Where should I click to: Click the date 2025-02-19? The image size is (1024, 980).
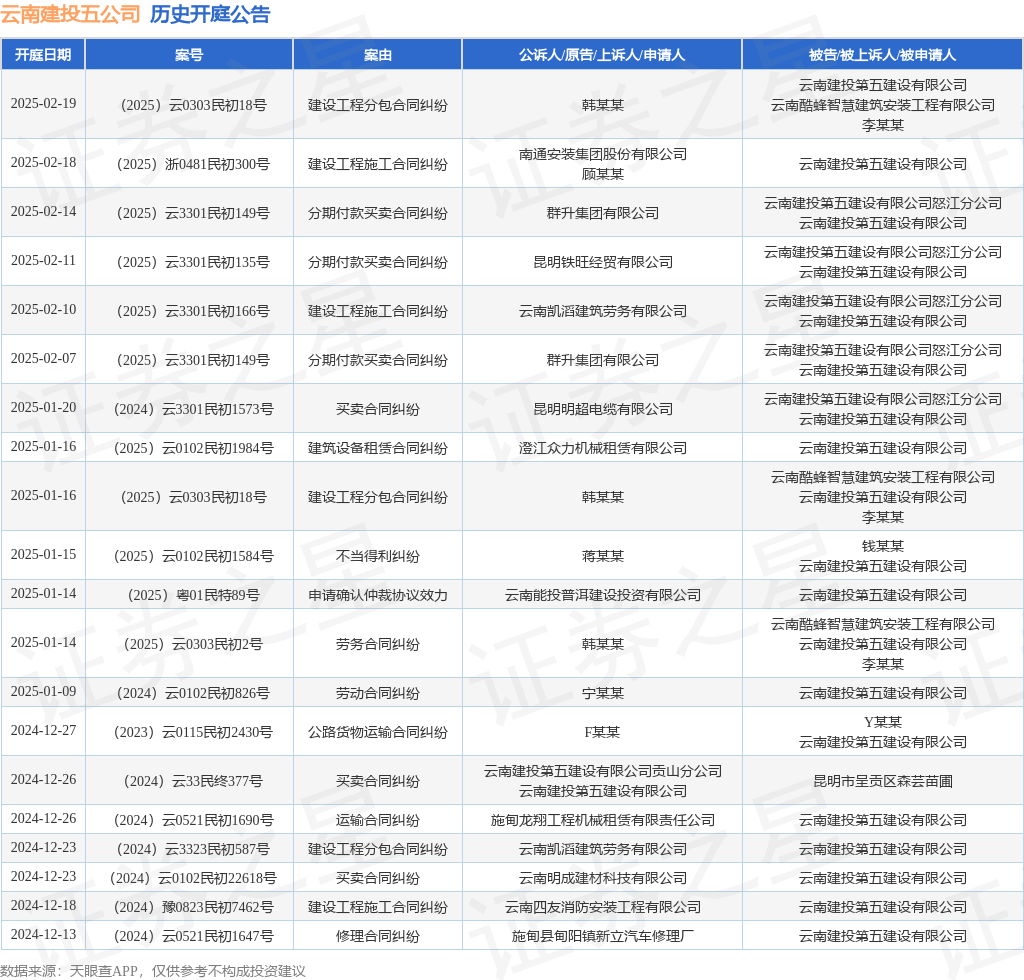tap(43, 104)
